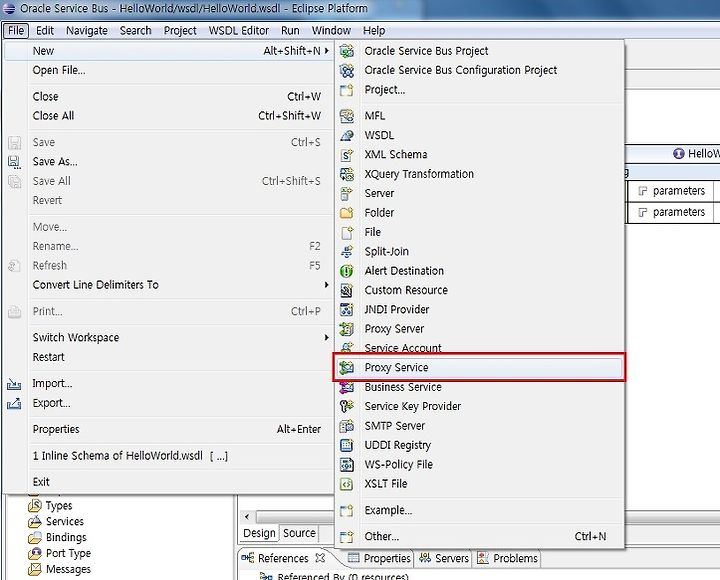Select Example... in New submenu
720x580 pixels.
point(479,510)
